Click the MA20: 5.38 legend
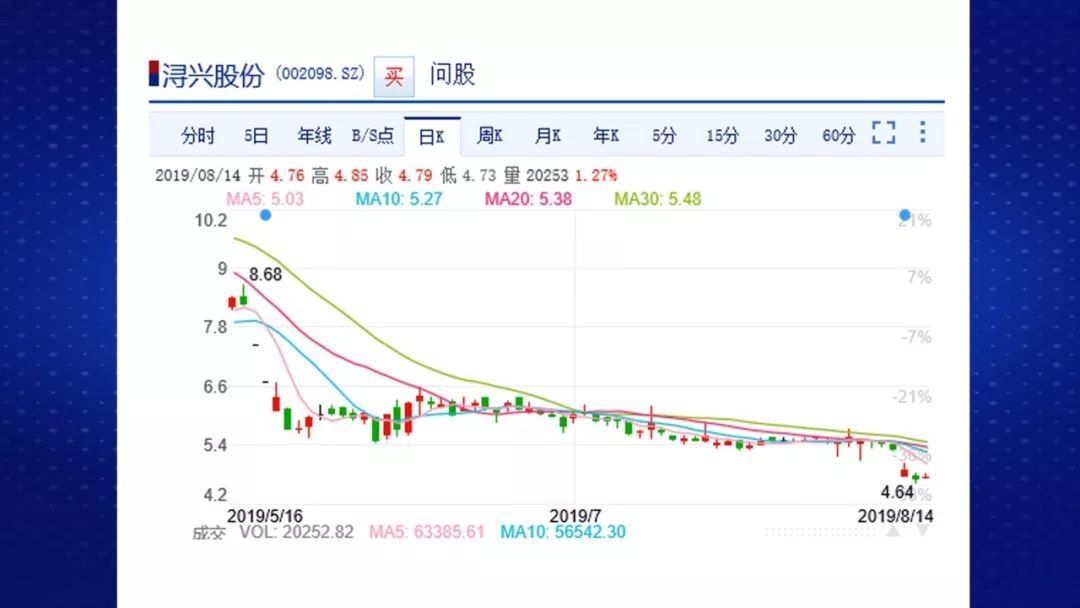This screenshot has height=608, width=1080. click(528, 199)
